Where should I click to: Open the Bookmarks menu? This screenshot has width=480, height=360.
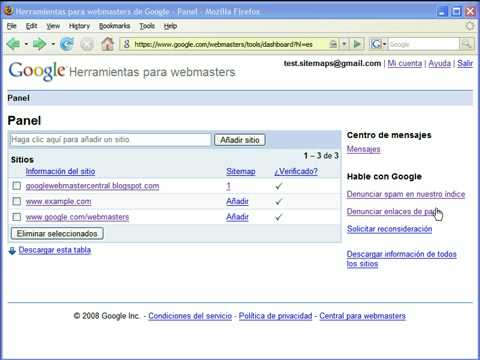coord(114,26)
